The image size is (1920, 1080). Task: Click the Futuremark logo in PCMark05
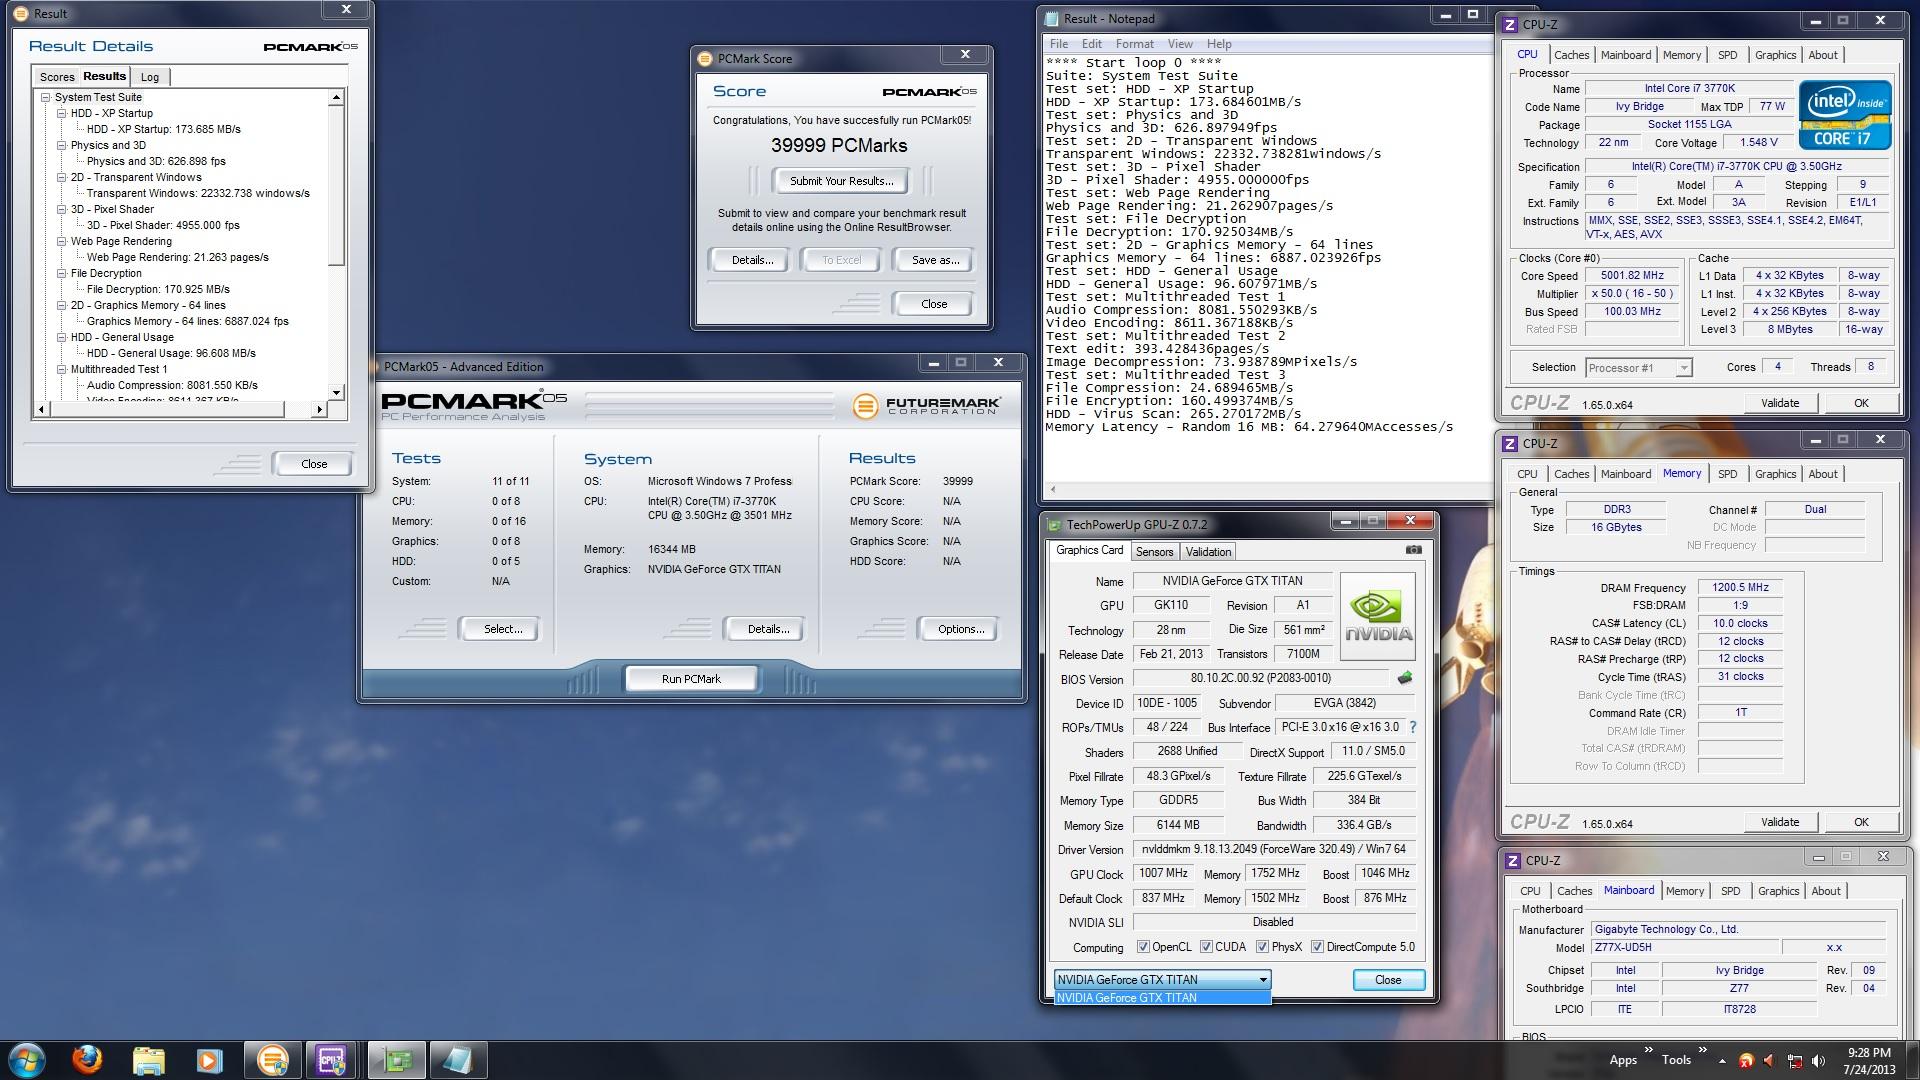coord(925,405)
